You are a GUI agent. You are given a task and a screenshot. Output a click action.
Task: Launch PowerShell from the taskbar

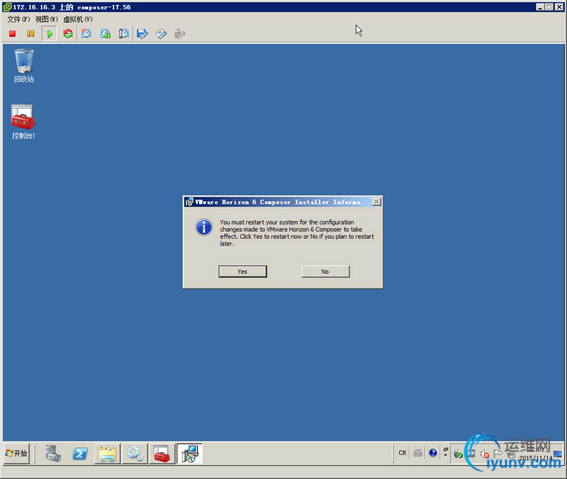(x=80, y=453)
